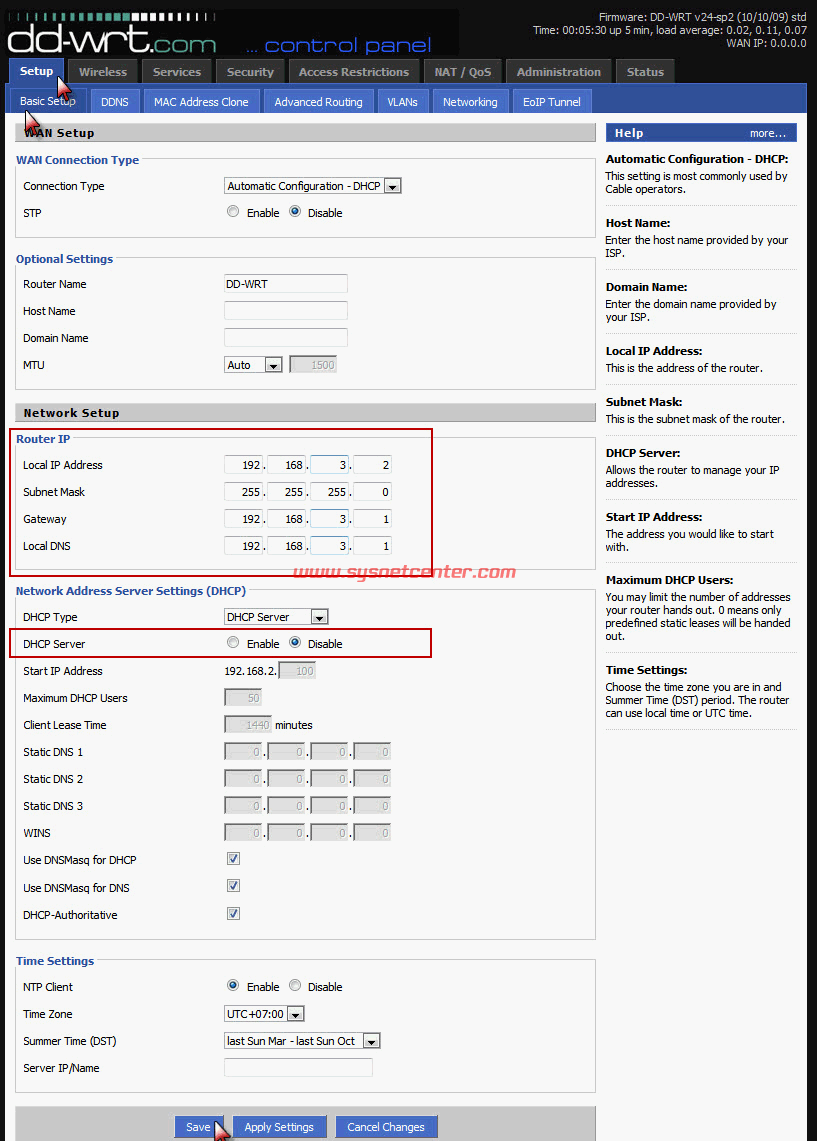Viewport: 817px width, 1141px height.
Task: Click Static DNS 3 last octet field
Action: click(372, 806)
